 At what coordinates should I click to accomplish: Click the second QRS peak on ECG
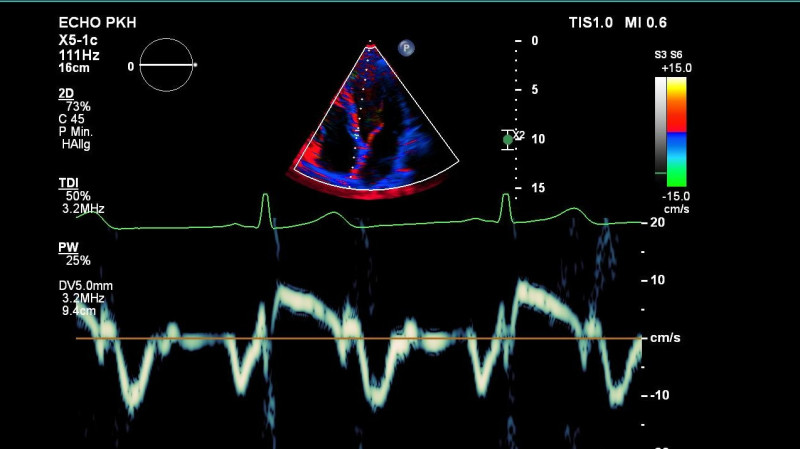[x=505, y=196]
